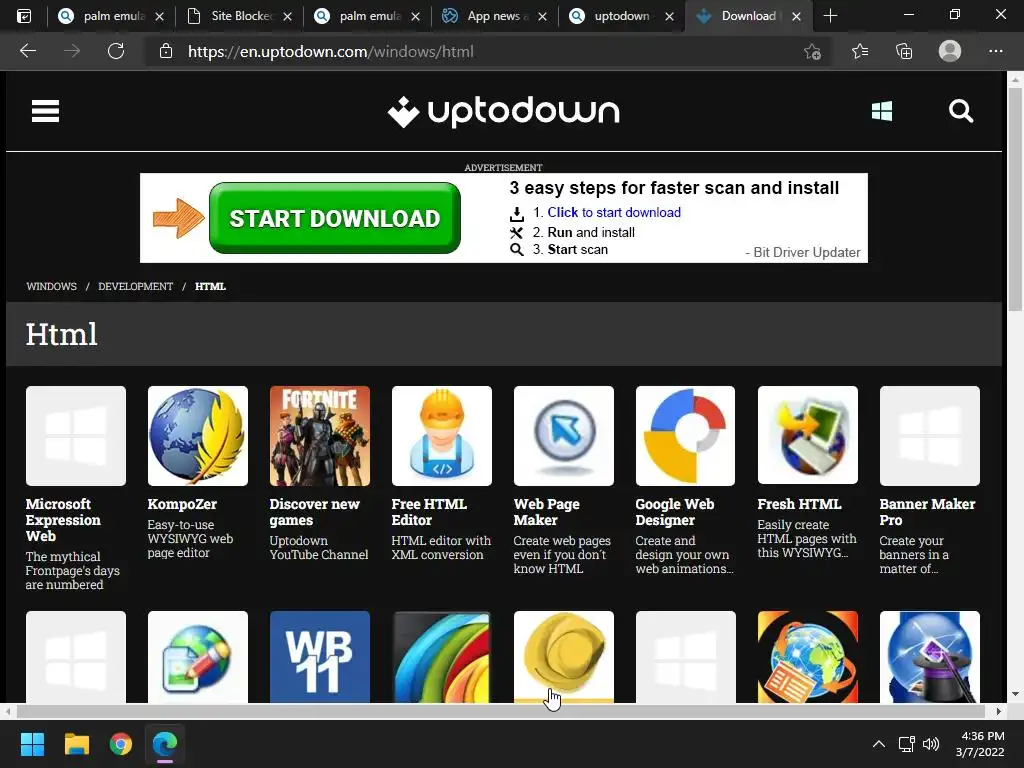
Task: Click the horizontal scrollbar right arrow
Action: pos(999,711)
